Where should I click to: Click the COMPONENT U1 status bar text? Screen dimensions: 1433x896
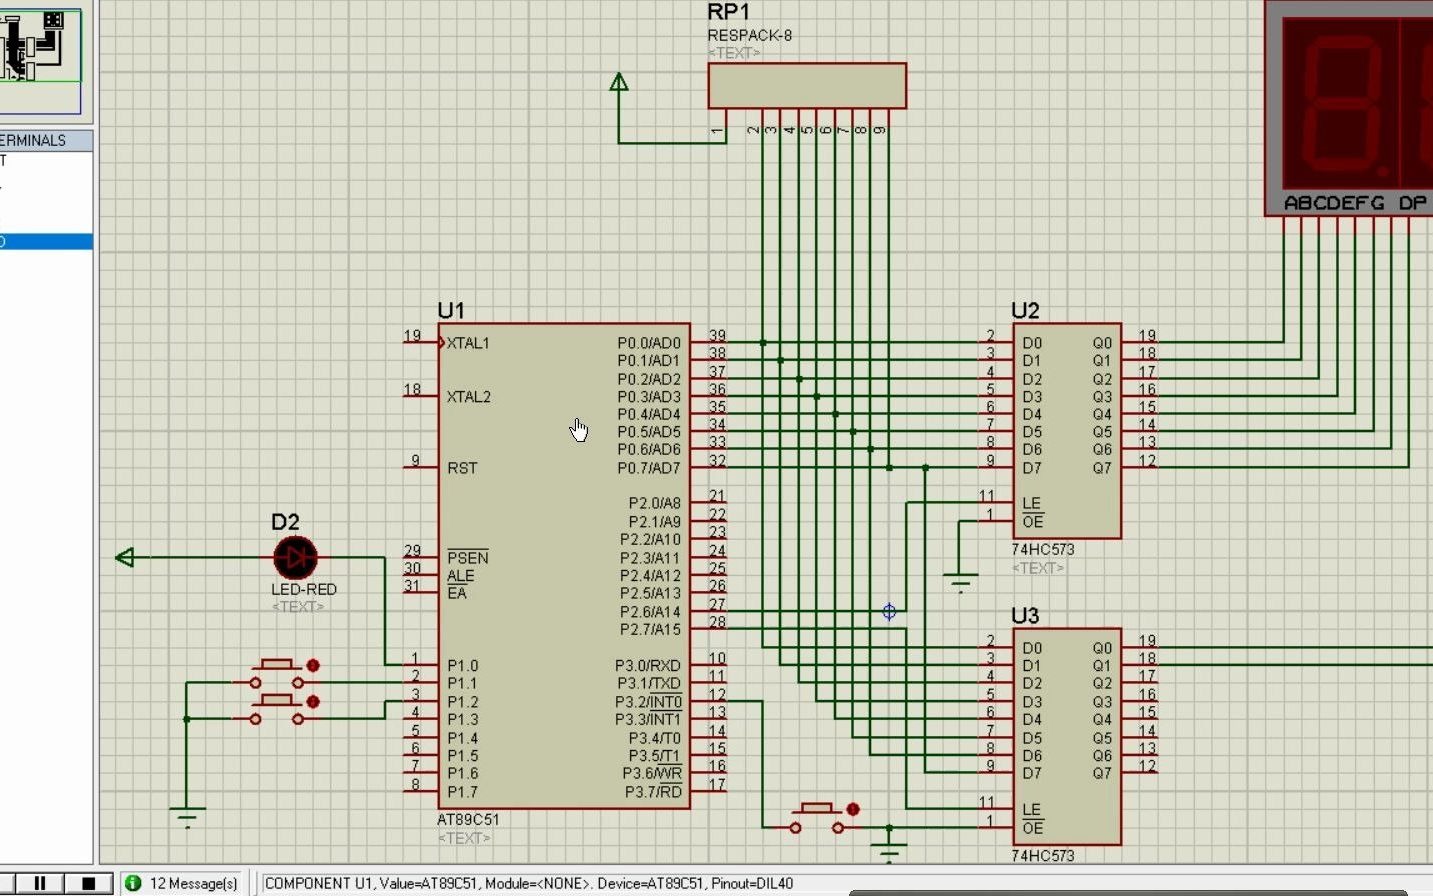(x=529, y=884)
